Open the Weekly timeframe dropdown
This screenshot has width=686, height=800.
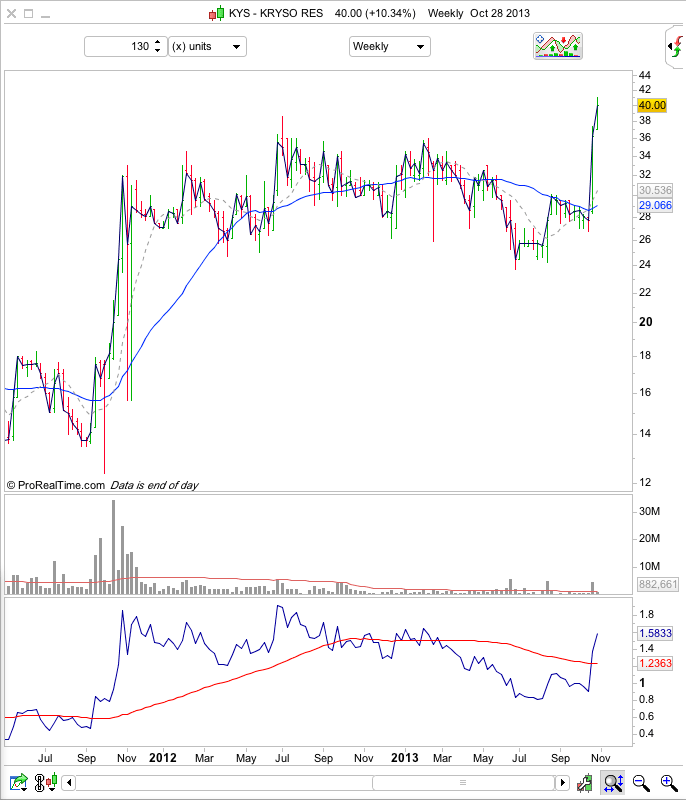[390, 46]
